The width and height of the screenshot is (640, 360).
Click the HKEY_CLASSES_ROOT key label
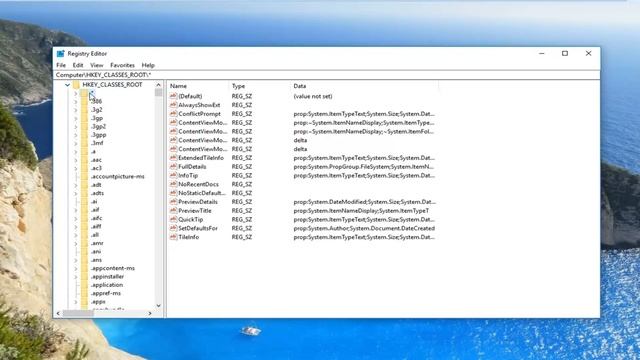tap(112, 84)
